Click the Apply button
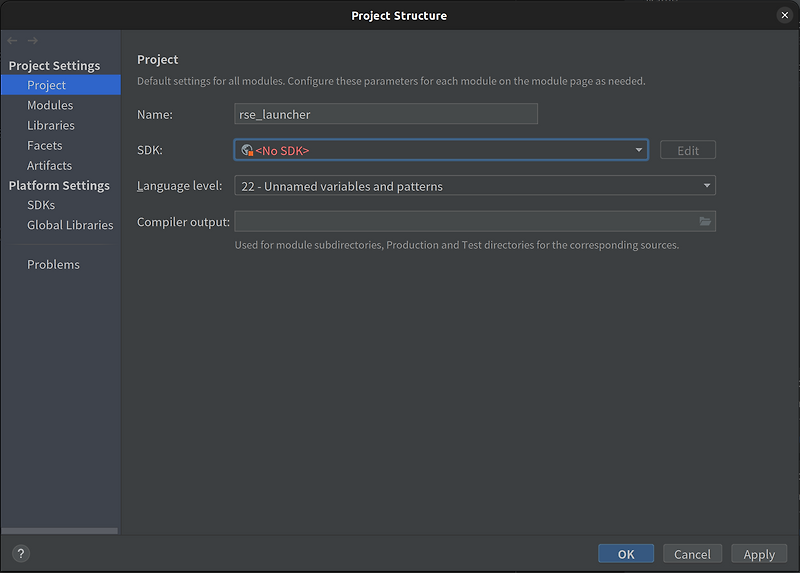Viewport: 800px width, 573px height. tap(759, 554)
